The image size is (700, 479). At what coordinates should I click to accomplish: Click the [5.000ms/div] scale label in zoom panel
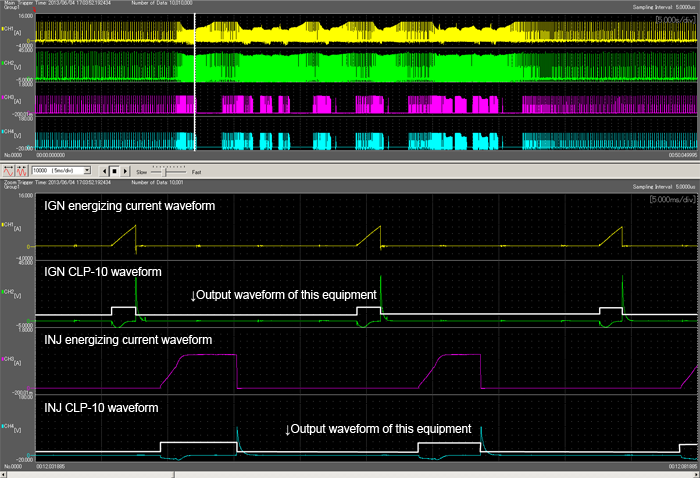coord(672,200)
